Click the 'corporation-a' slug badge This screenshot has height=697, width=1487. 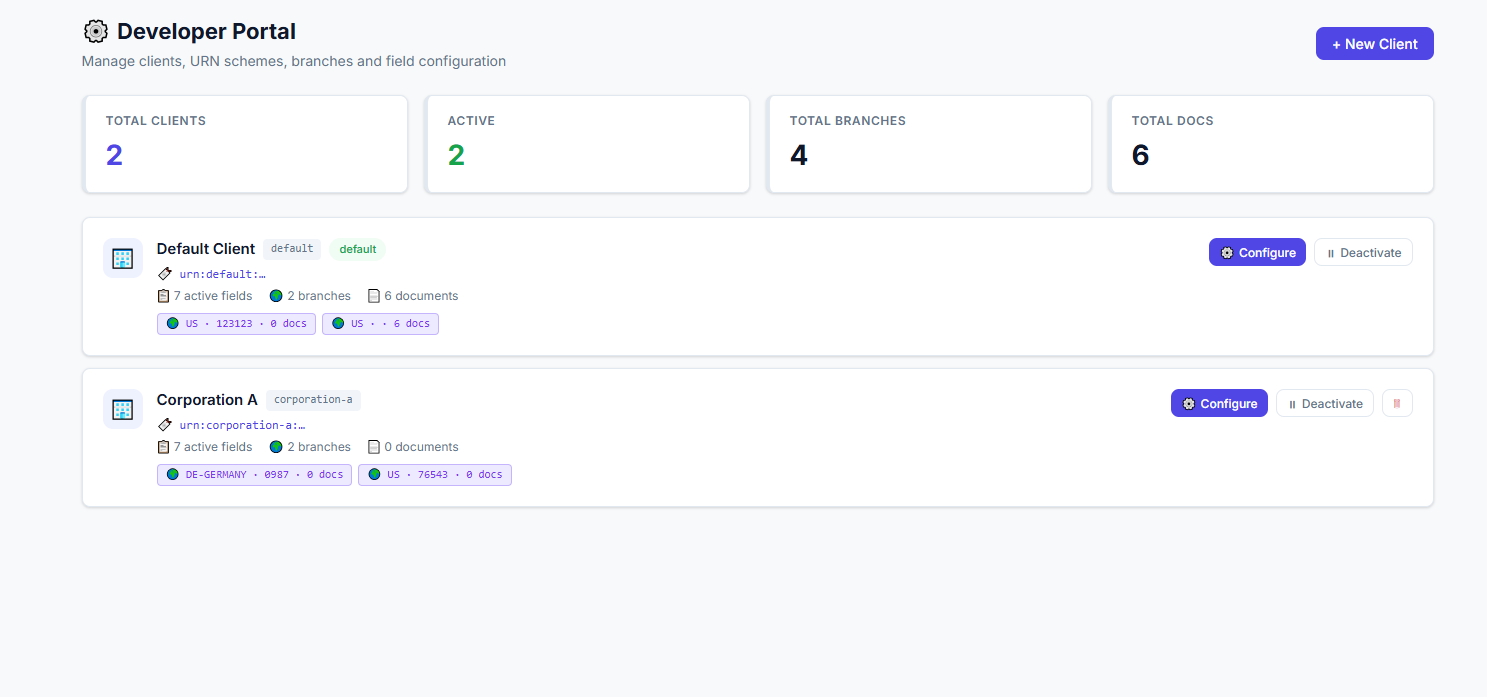pyautogui.click(x=313, y=400)
